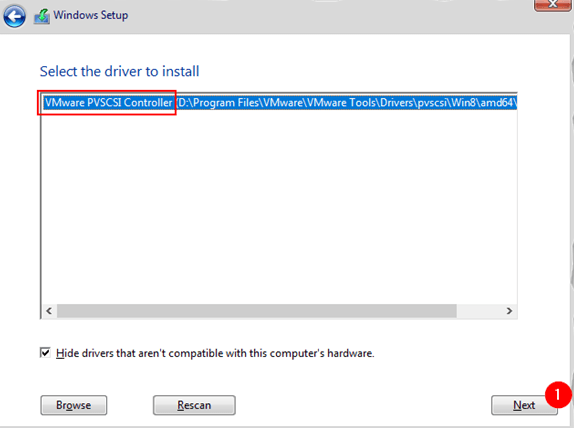
Task: Click the blank title bar area
Action: (x=329, y=16)
